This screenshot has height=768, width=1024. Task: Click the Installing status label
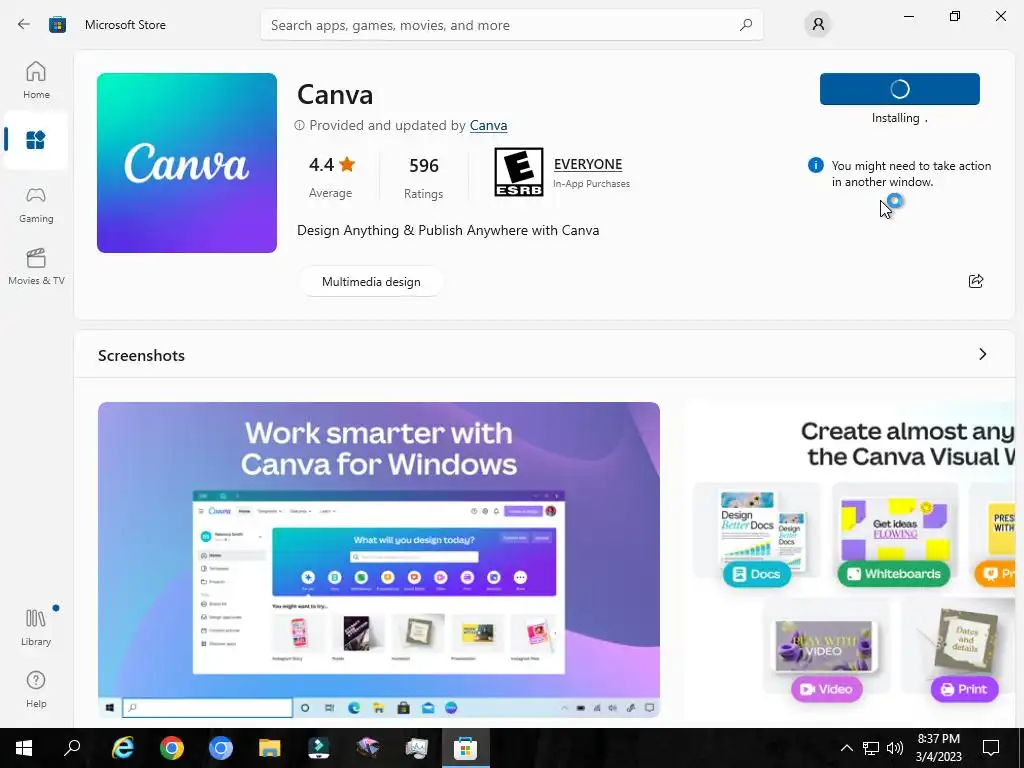click(x=898, y=118)
